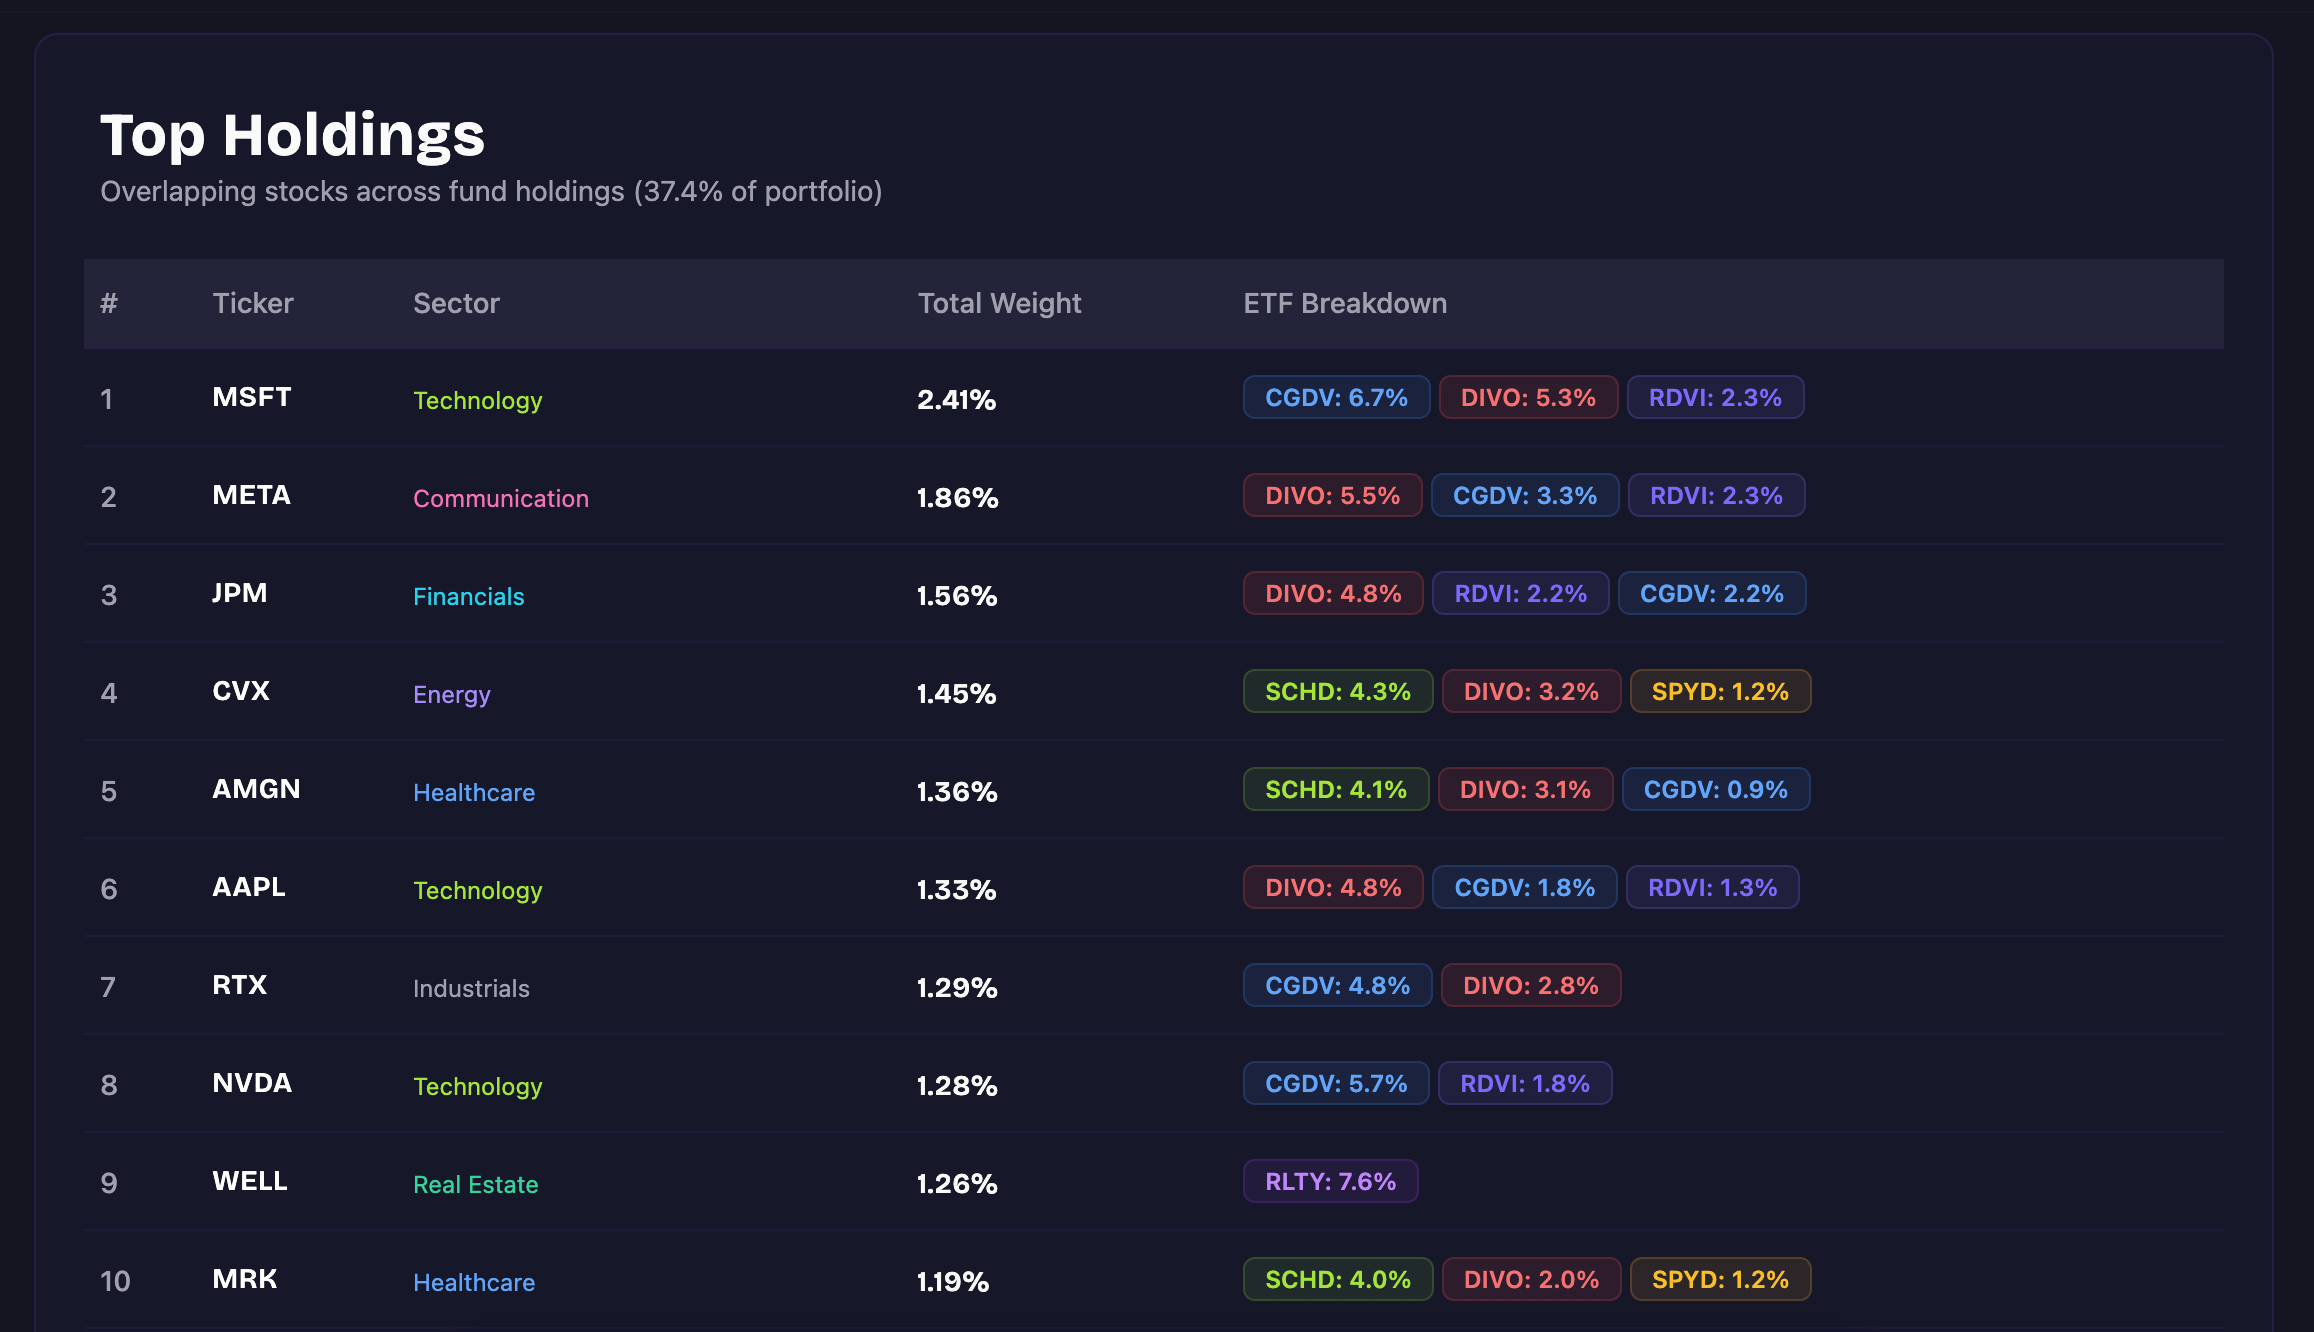Click RTX's CGDV: 4.8% badge

coord(1337,985)
